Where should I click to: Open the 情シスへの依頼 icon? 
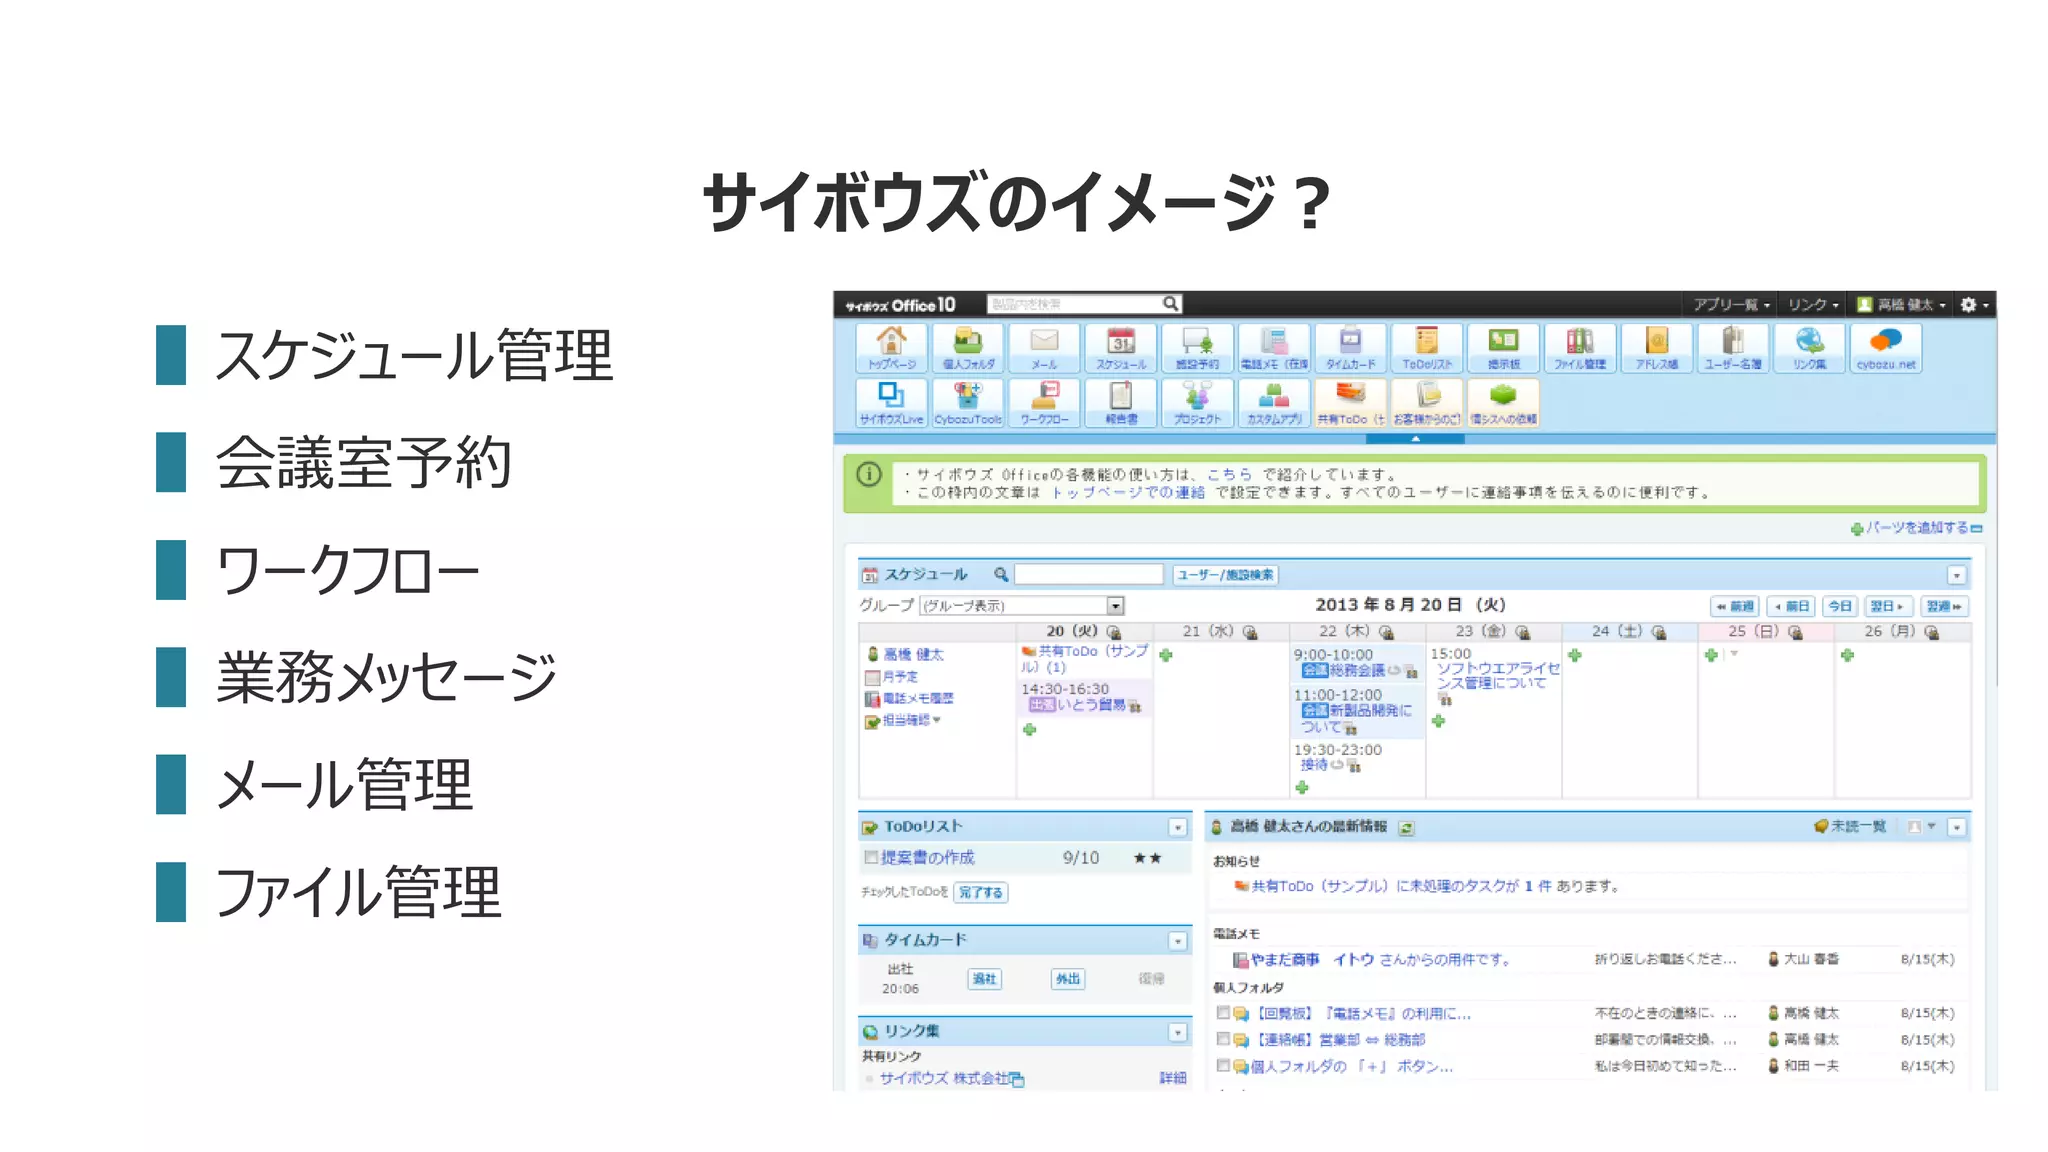coord(1503,403)
